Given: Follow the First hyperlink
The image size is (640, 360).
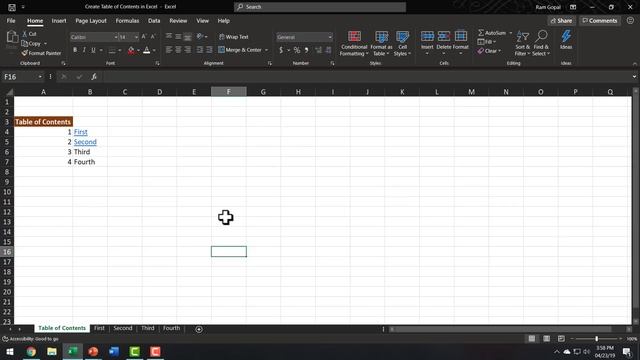Looking at the screenshot, I should (x=80, y=132).
